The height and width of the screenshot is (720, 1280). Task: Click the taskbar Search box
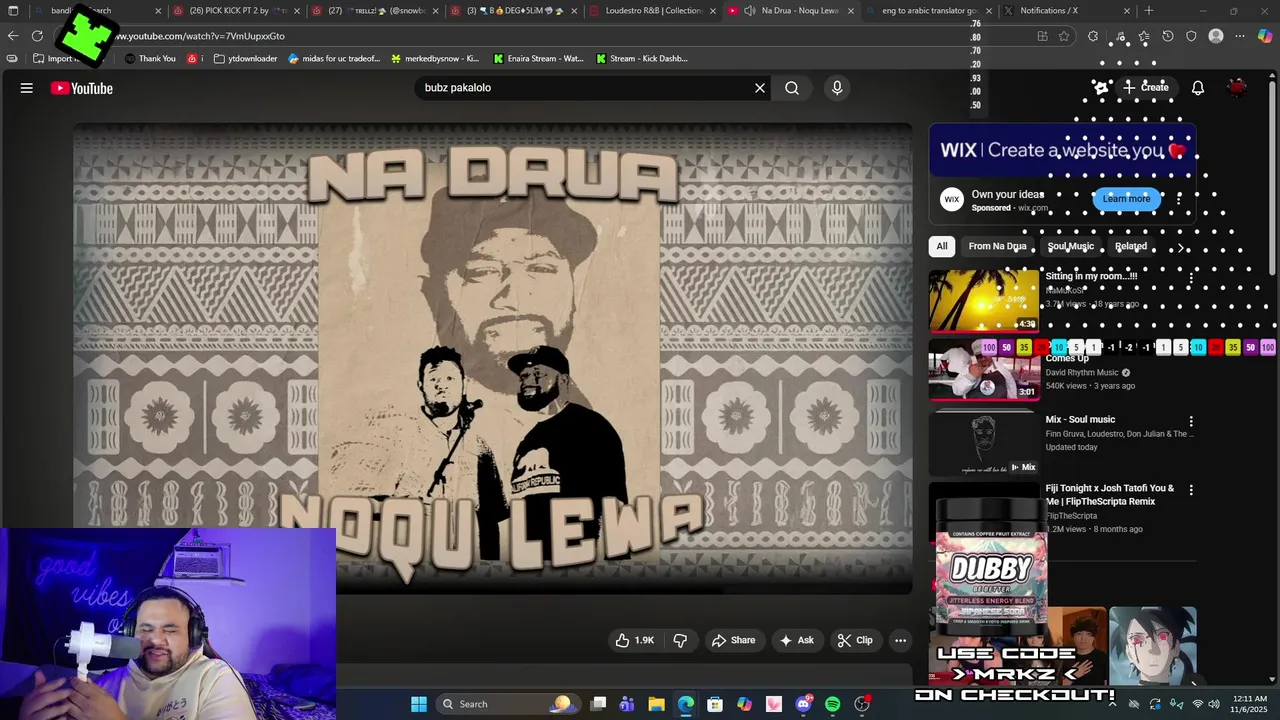pyautogui.click(x=507, y=704)
